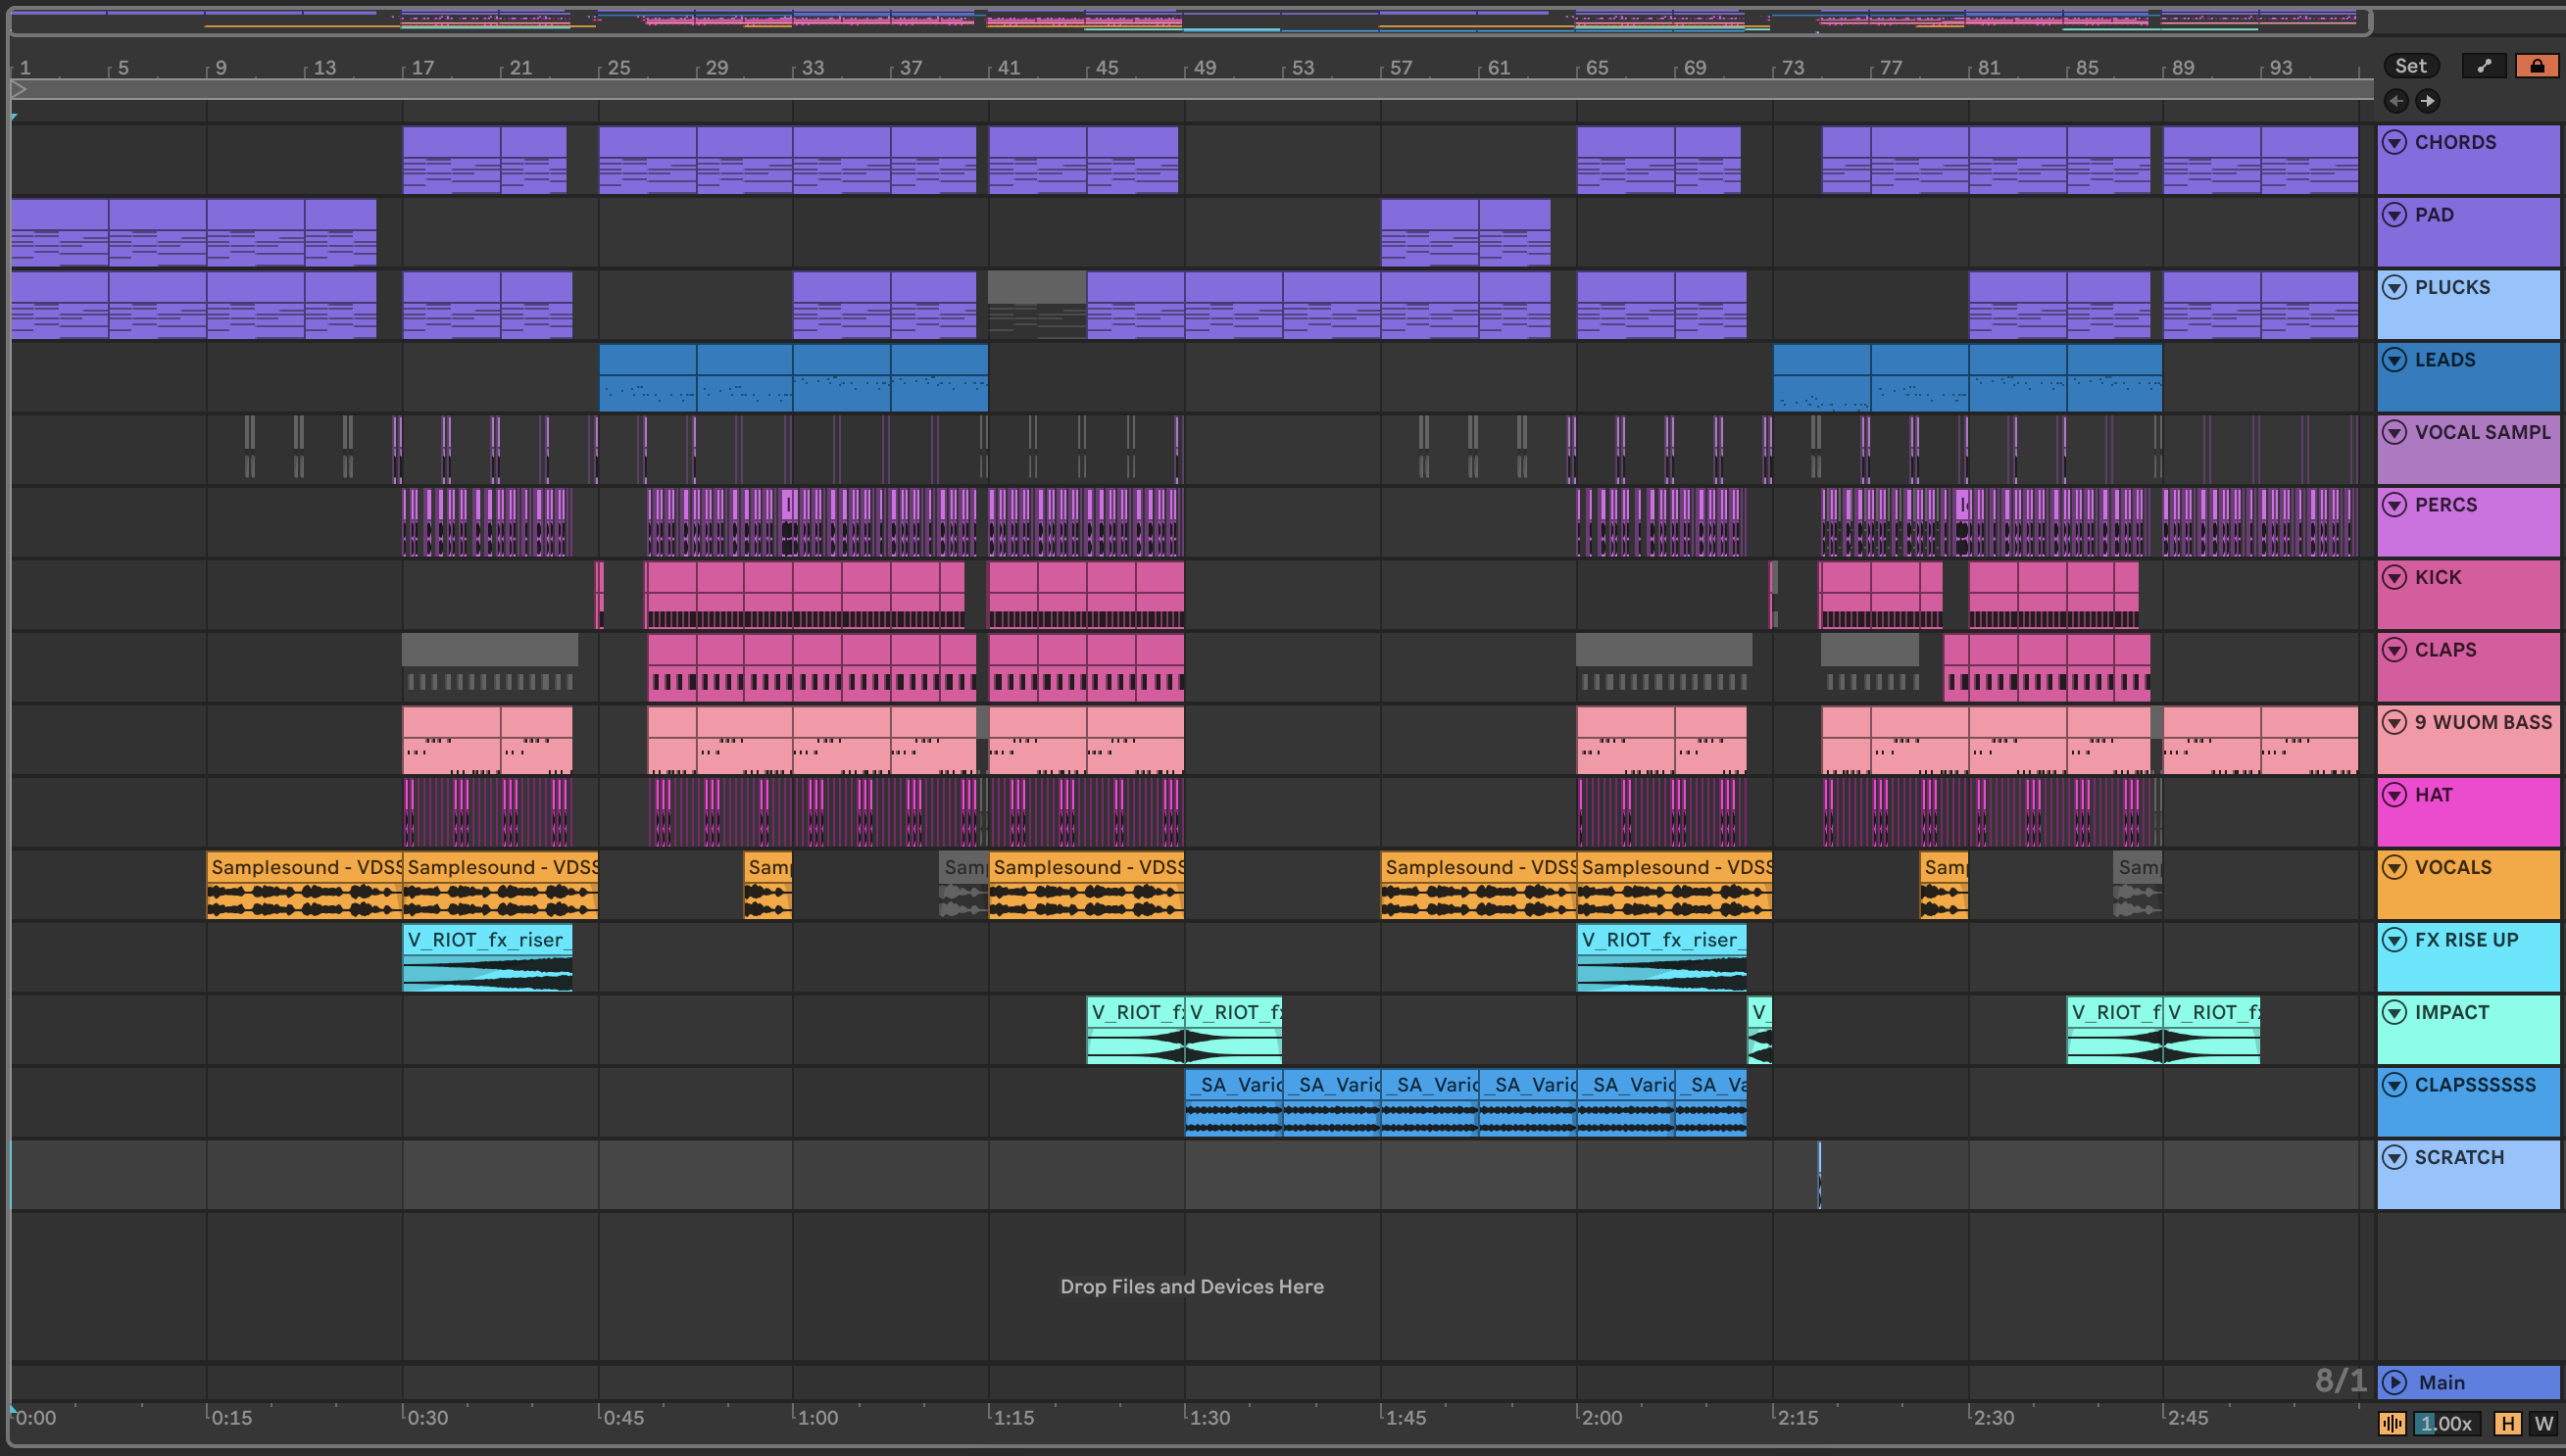
Task: Toggle the automation mode button
Action: pyautogui.click(x=2484, y=66)
